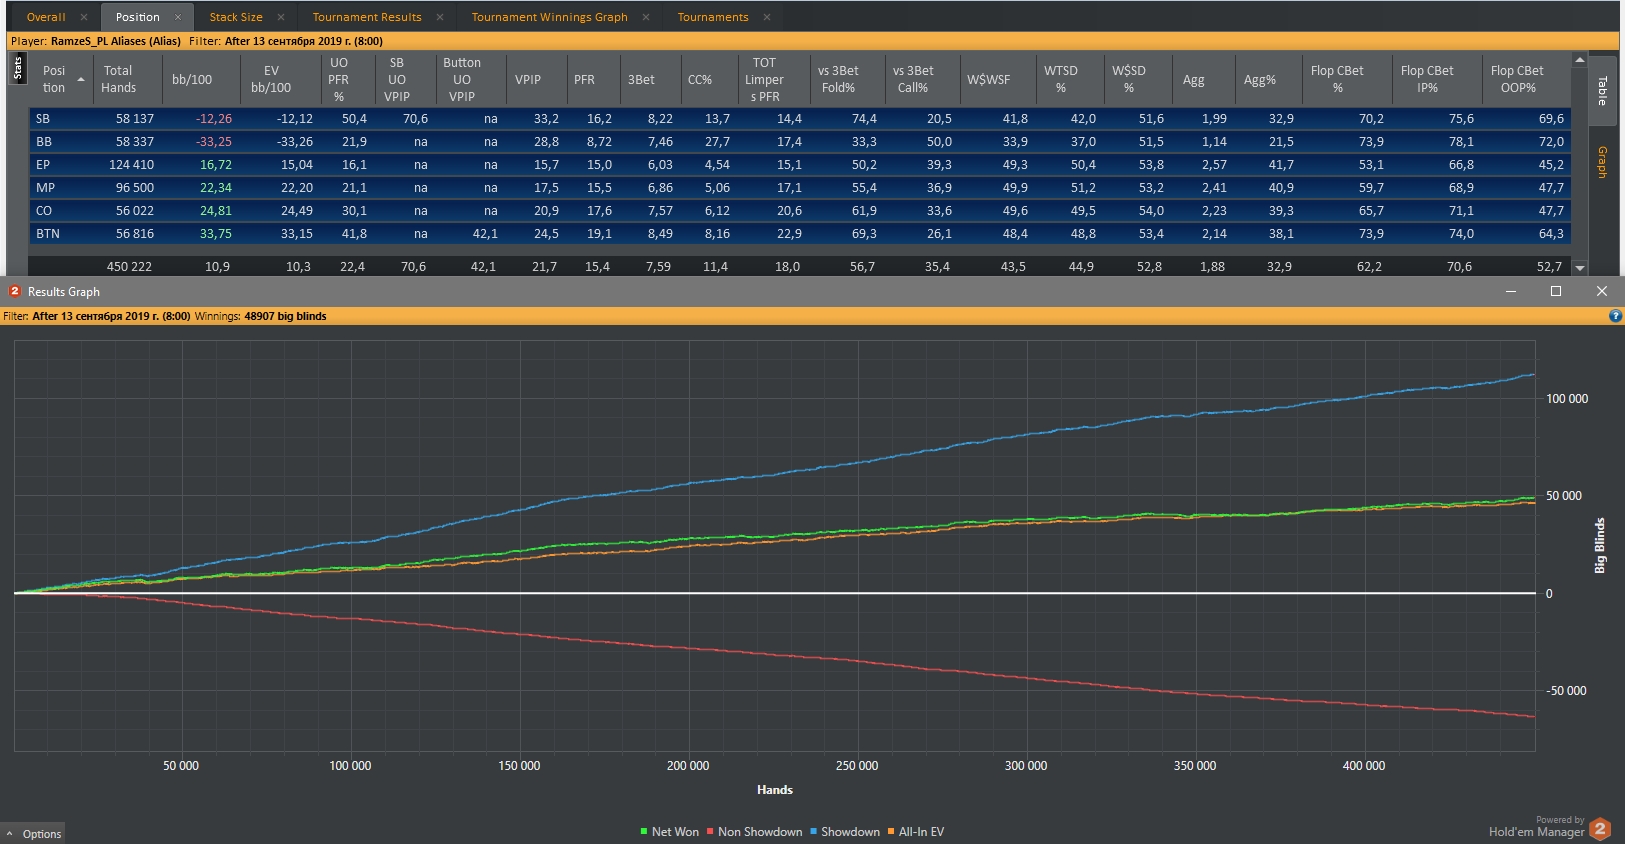Click the Position column sort arrow
Viewport: 1625px width, 844px height.
point(81,79)
